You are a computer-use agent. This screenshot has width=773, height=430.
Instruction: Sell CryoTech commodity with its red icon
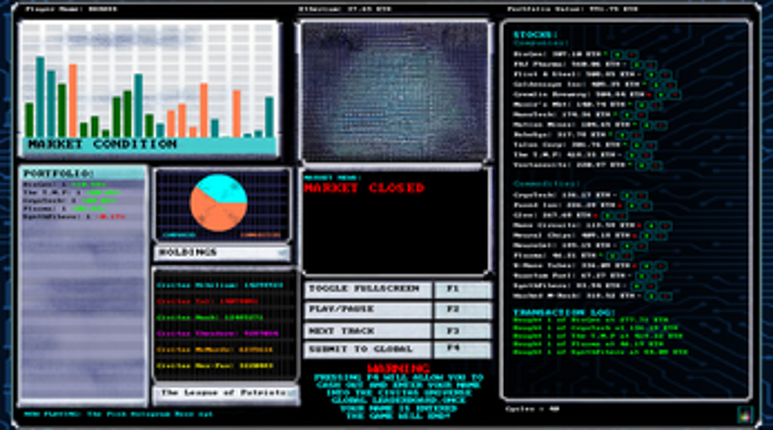click(x=641, y=195)
